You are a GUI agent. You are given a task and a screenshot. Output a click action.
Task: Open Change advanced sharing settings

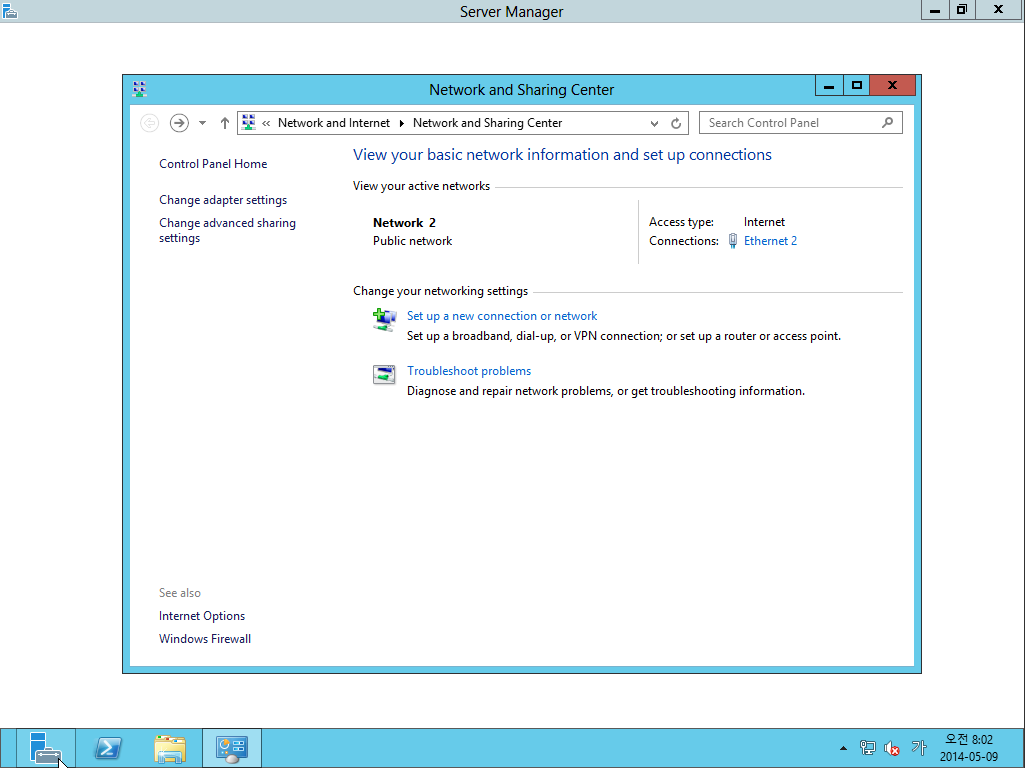(227, 230)
